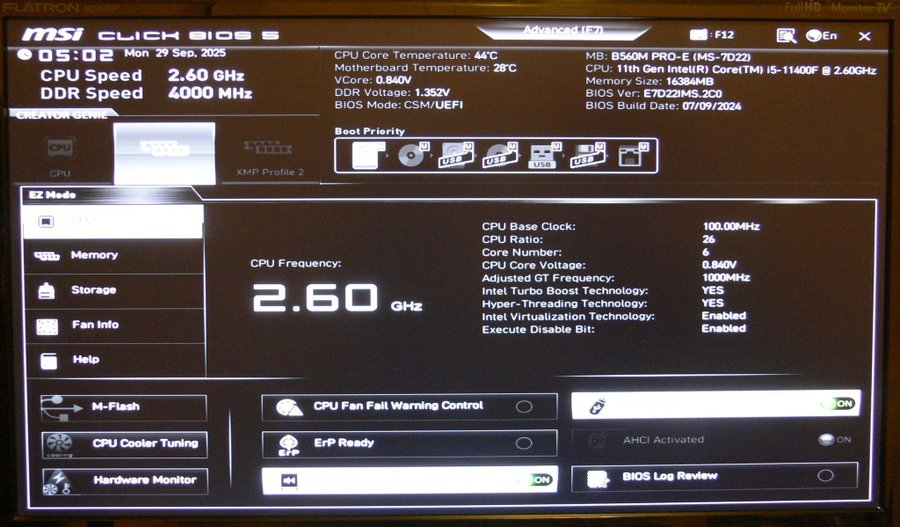Click the USB key boot device icon

click(x=542, y=155)
